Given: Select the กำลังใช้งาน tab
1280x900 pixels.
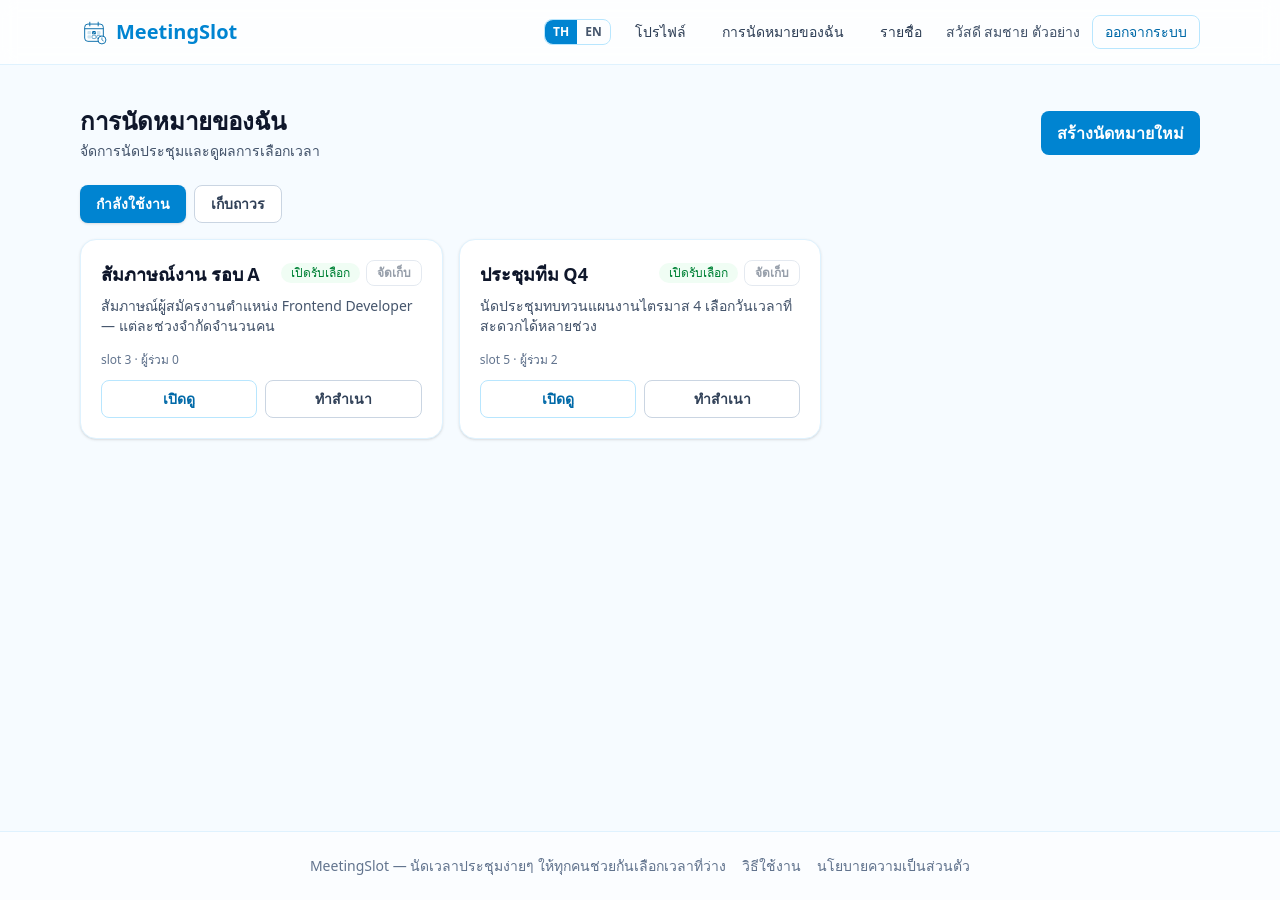Looking at the screenshot, I should click(133, 204).
